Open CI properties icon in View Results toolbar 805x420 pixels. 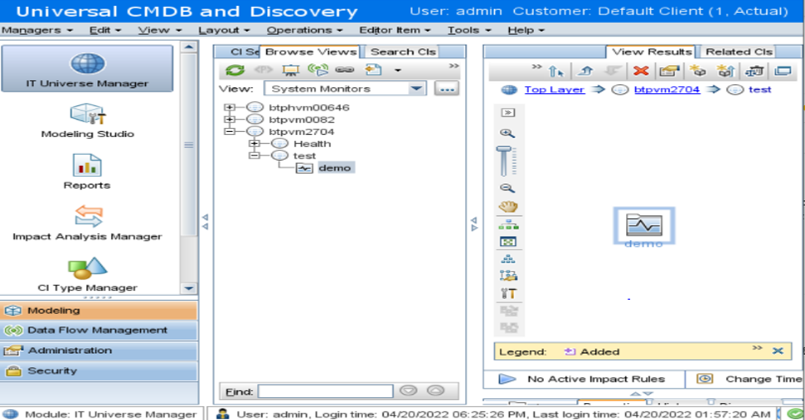point(669,71)
